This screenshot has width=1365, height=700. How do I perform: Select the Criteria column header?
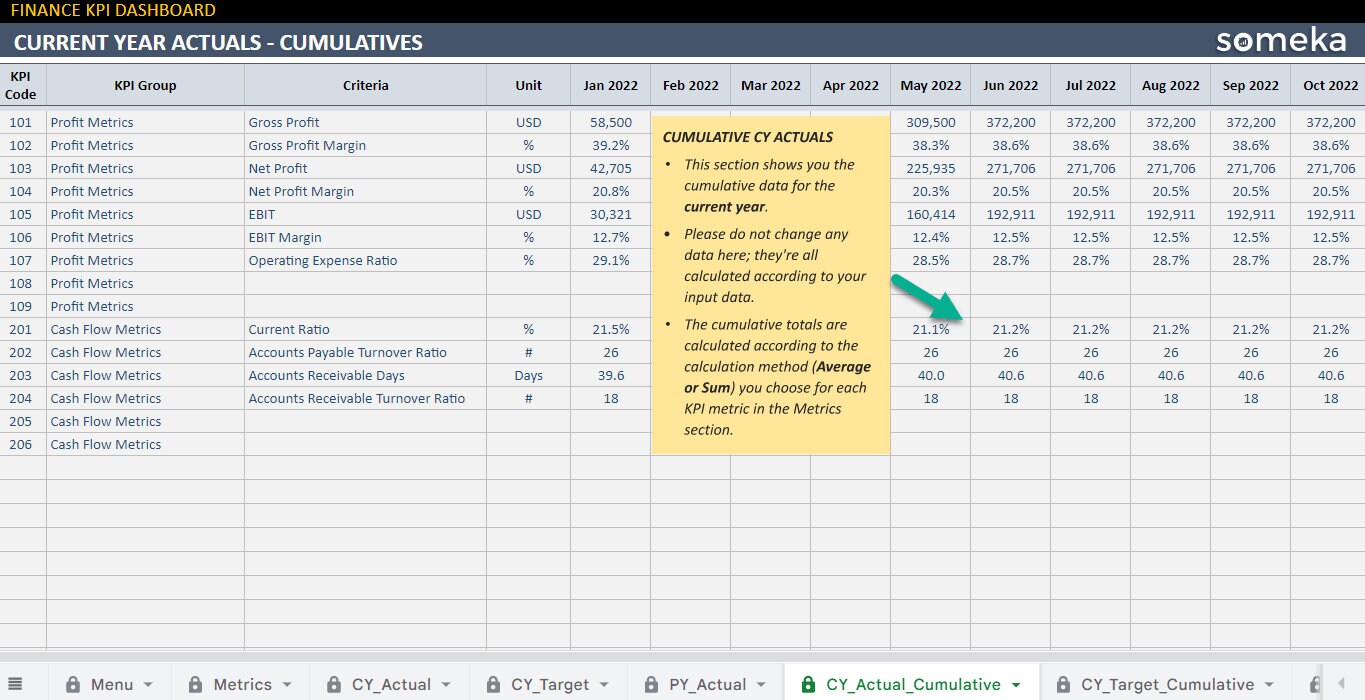[365, 85]
